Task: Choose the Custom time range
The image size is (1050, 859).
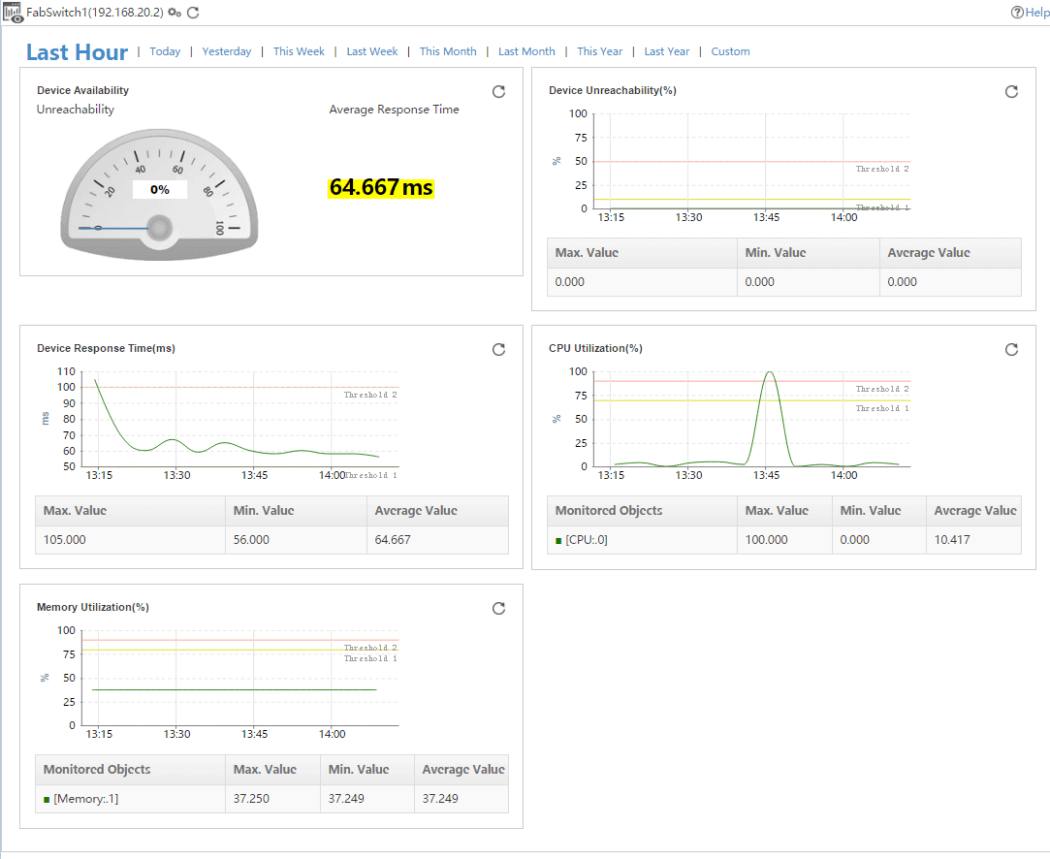Action: [730, 52]
